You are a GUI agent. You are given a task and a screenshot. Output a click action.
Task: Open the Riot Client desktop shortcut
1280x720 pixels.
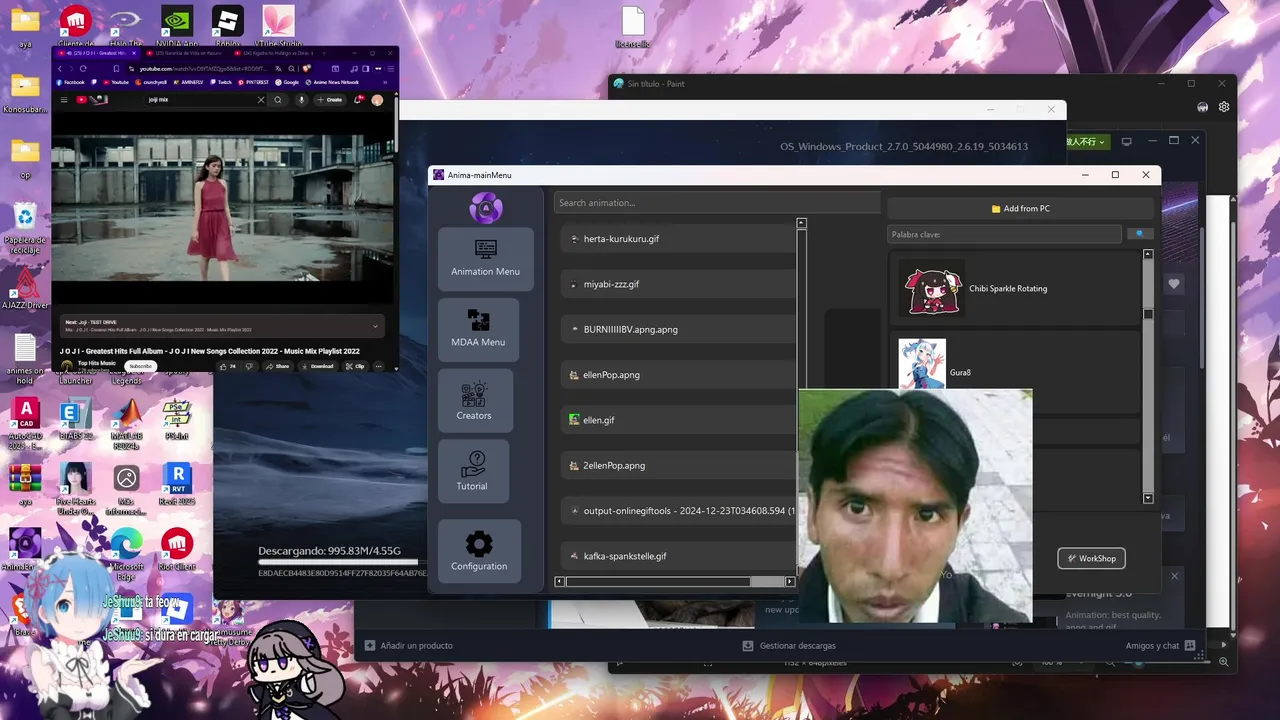[177, 549]
